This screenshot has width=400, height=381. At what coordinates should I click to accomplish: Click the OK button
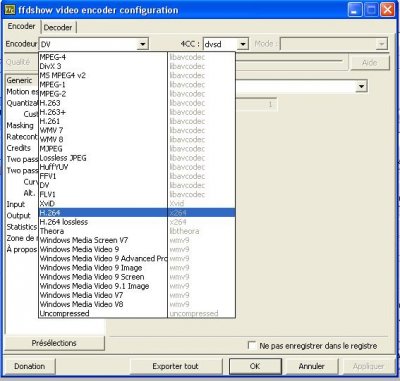coord(255,366)
